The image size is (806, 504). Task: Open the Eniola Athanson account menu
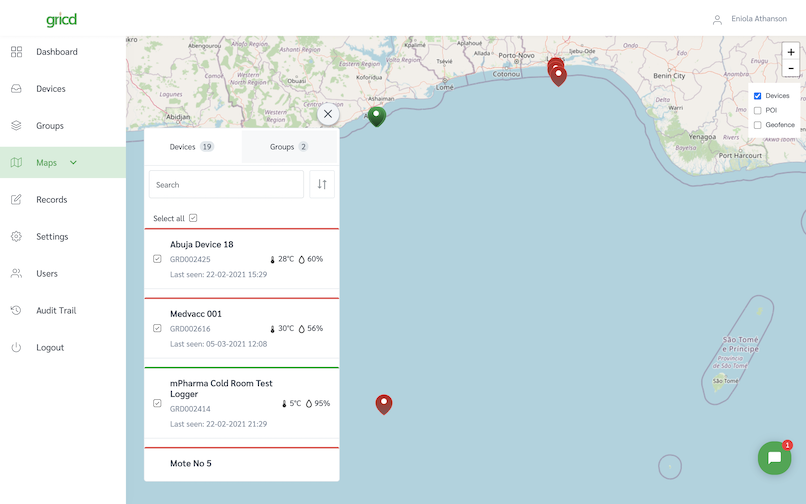[758, 19]
